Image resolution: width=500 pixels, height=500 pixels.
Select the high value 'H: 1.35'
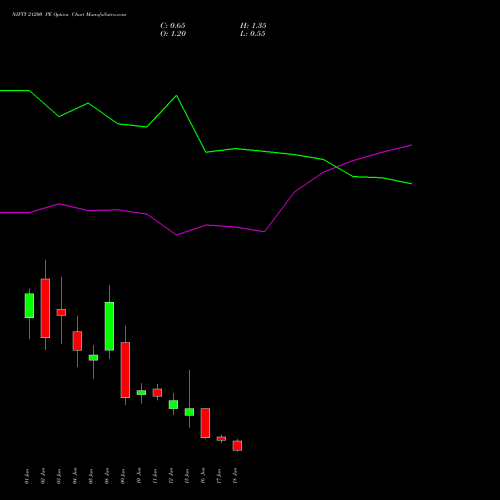click(253, 26)
